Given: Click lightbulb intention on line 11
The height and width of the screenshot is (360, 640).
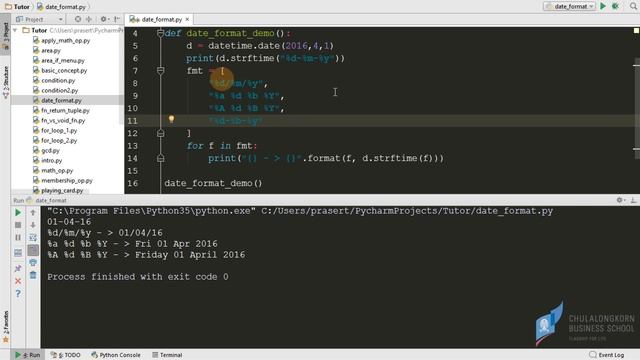Looking at the screenshot, I should [x=171, y=119].
